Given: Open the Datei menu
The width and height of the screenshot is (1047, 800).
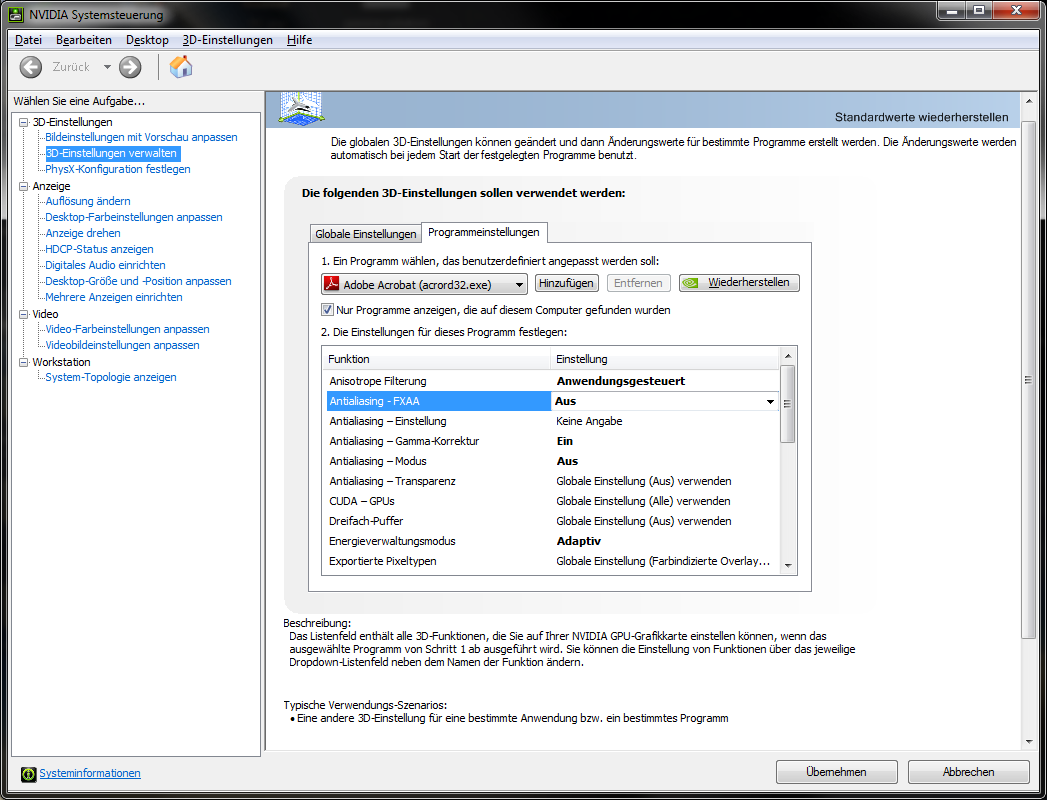Looking at the screenshot, I should [x=28, y=40].
